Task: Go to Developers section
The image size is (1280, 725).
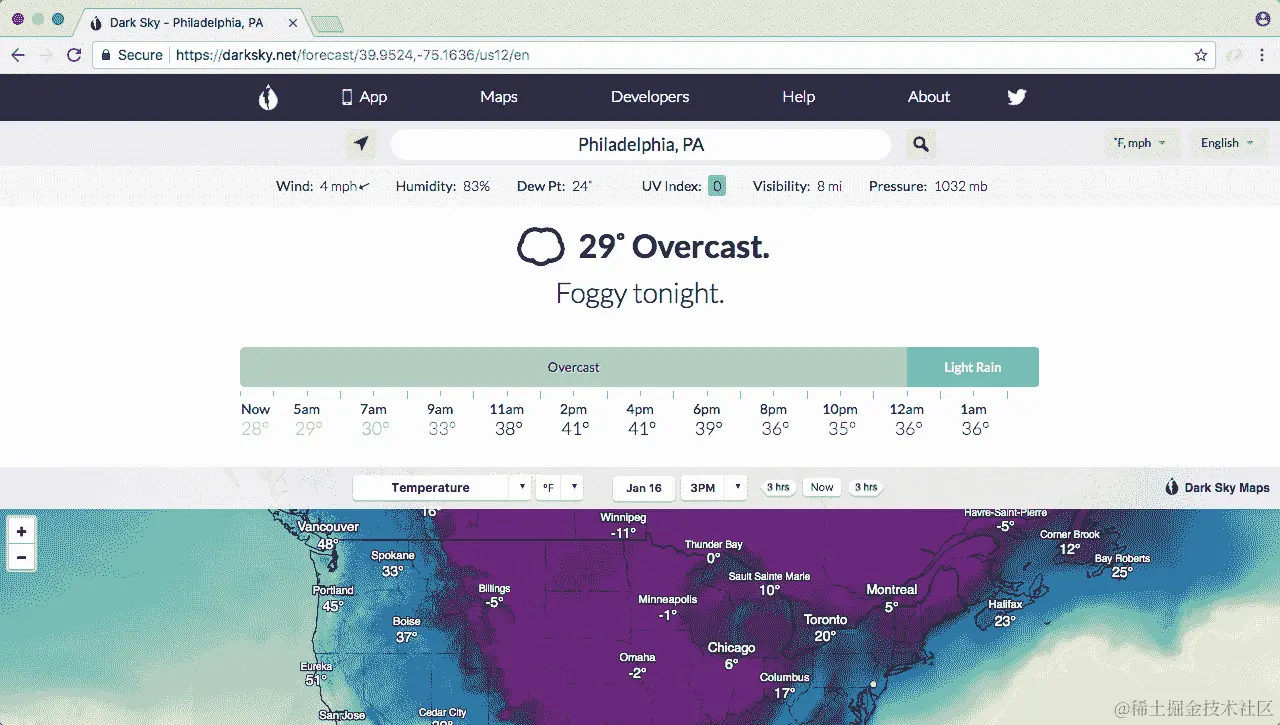Action: (x=650, y=97)
